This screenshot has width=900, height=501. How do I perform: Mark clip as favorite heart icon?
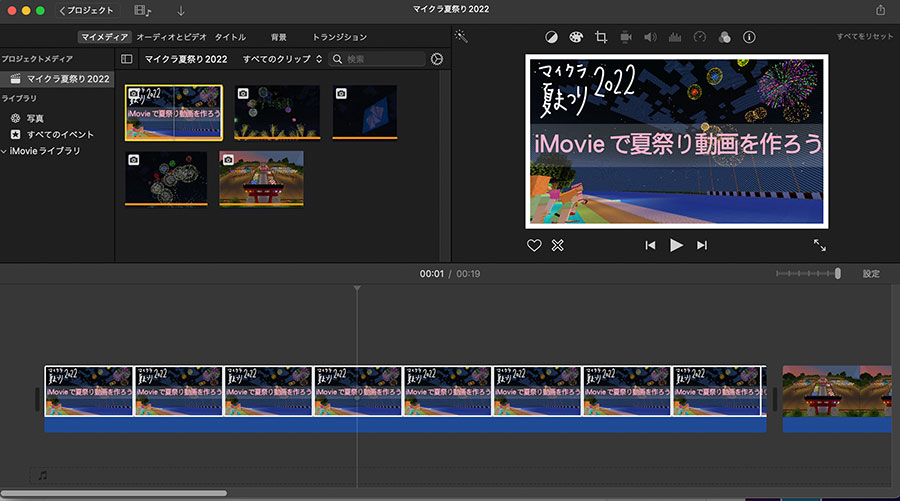click(x=534, y=246)
